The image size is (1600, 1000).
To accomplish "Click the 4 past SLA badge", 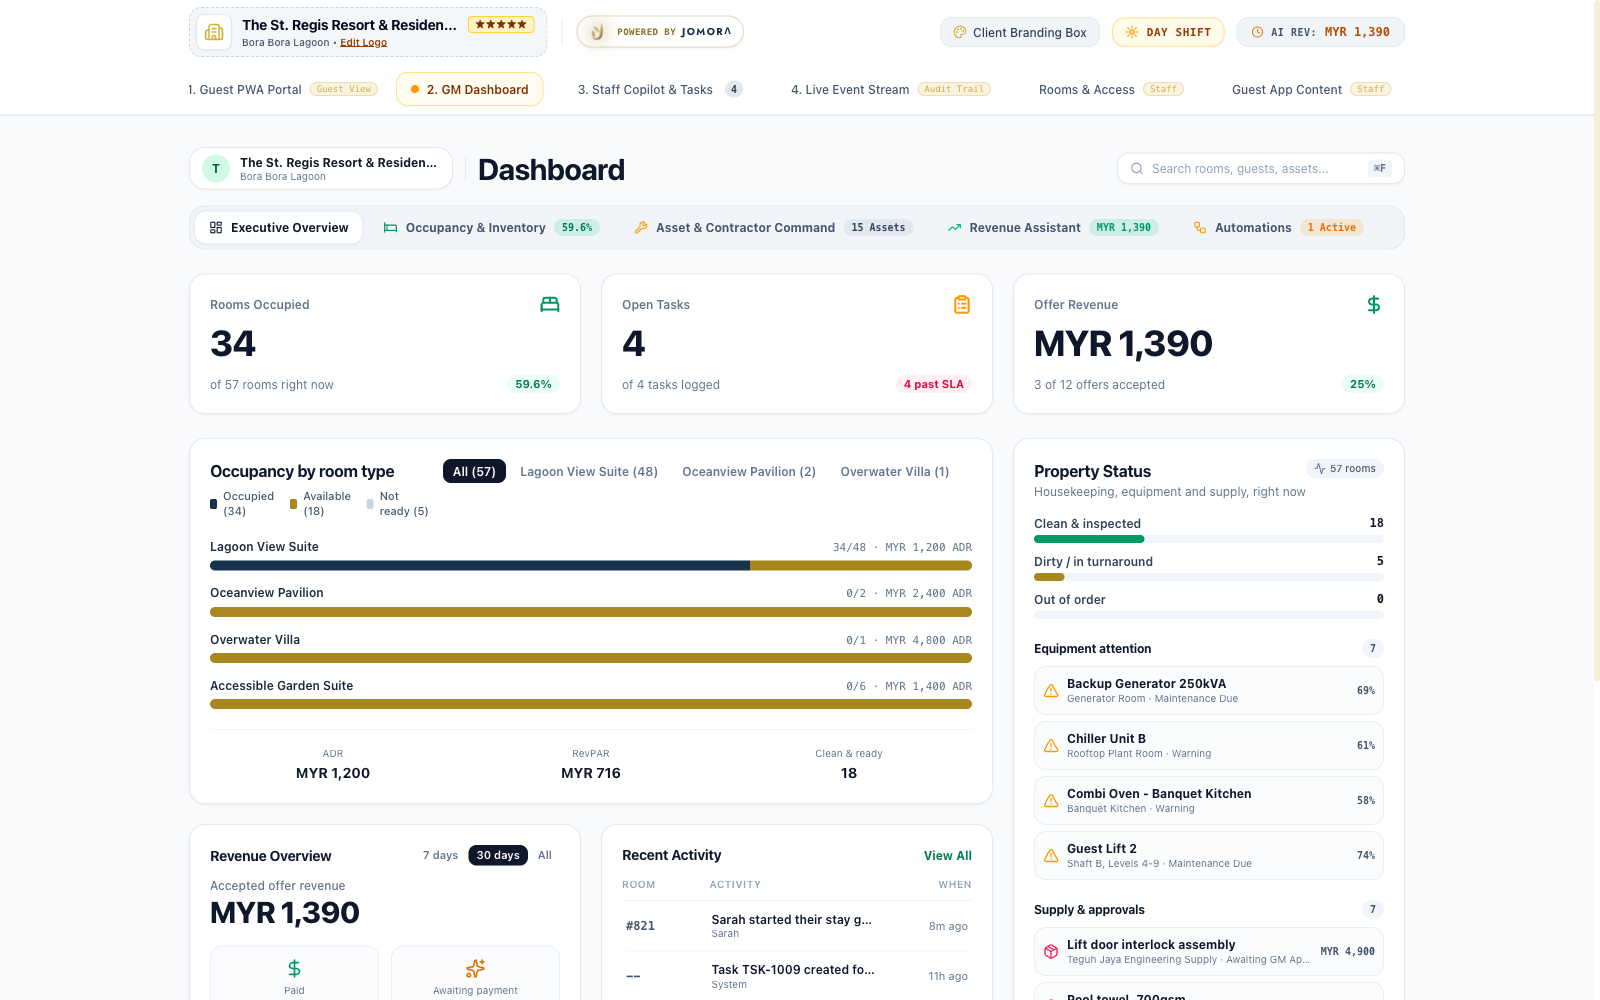I will tap(934, 384).
